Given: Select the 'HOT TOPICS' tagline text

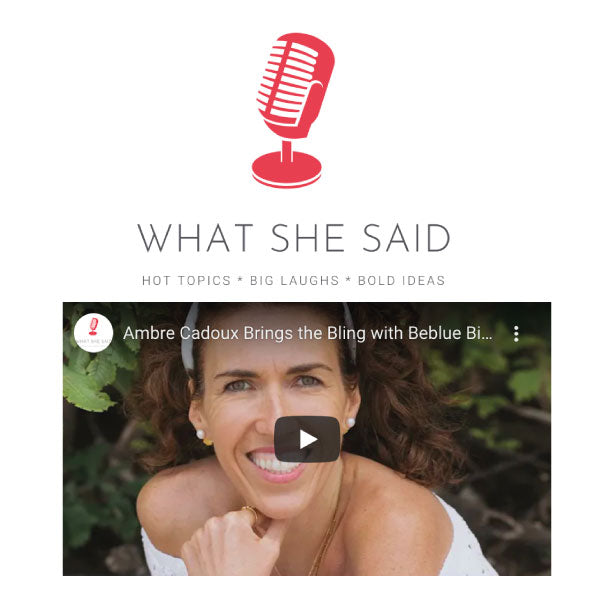Looking at the screenshot, I should point(186,280).
